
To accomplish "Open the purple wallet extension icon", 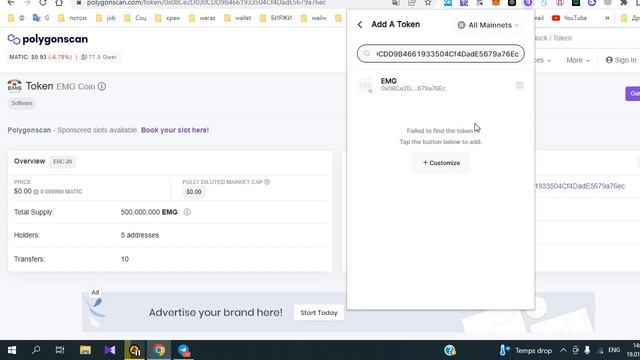I will click(528, 3).
